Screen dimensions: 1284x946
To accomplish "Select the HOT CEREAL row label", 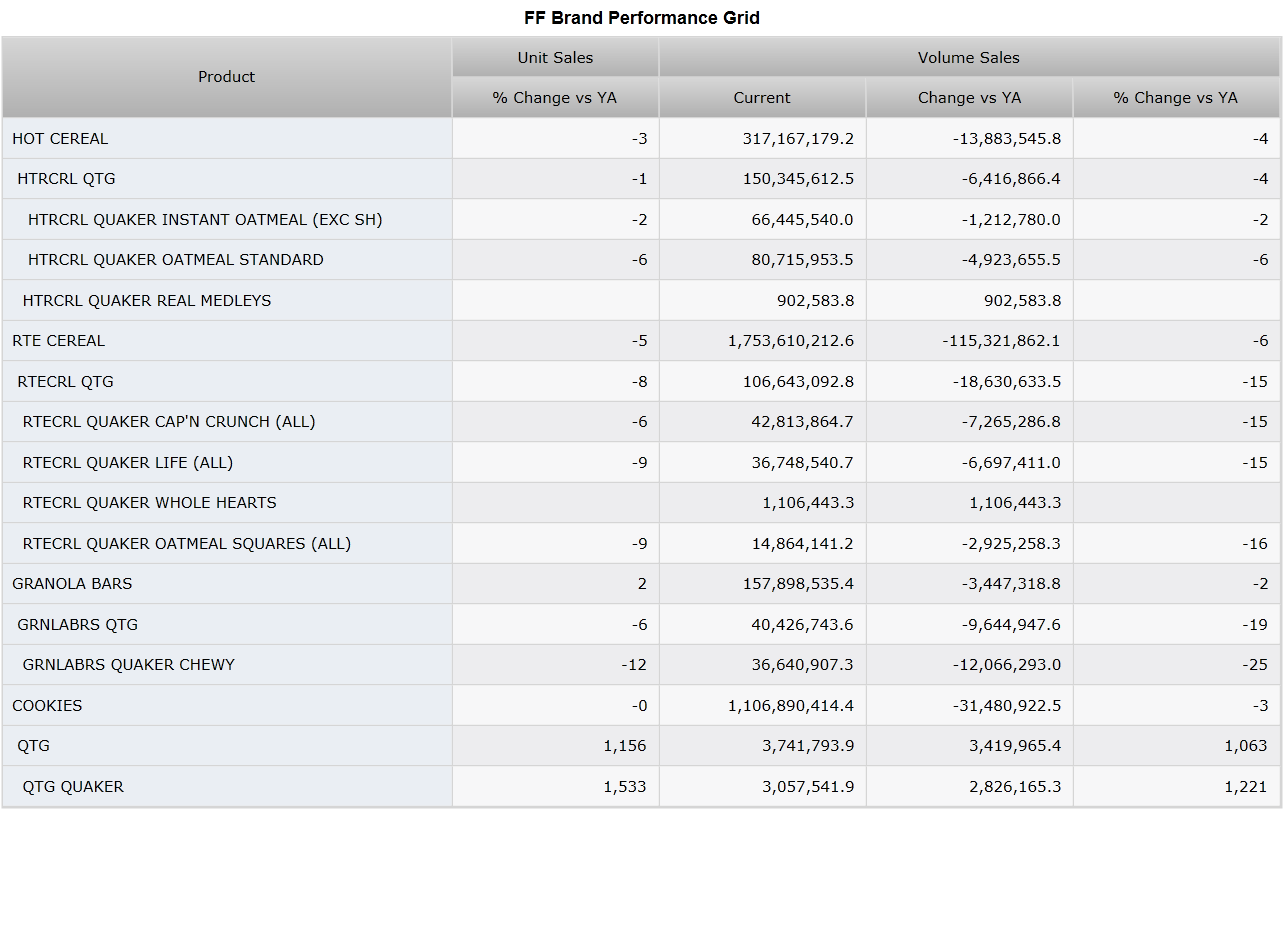I will click(60, 139).
